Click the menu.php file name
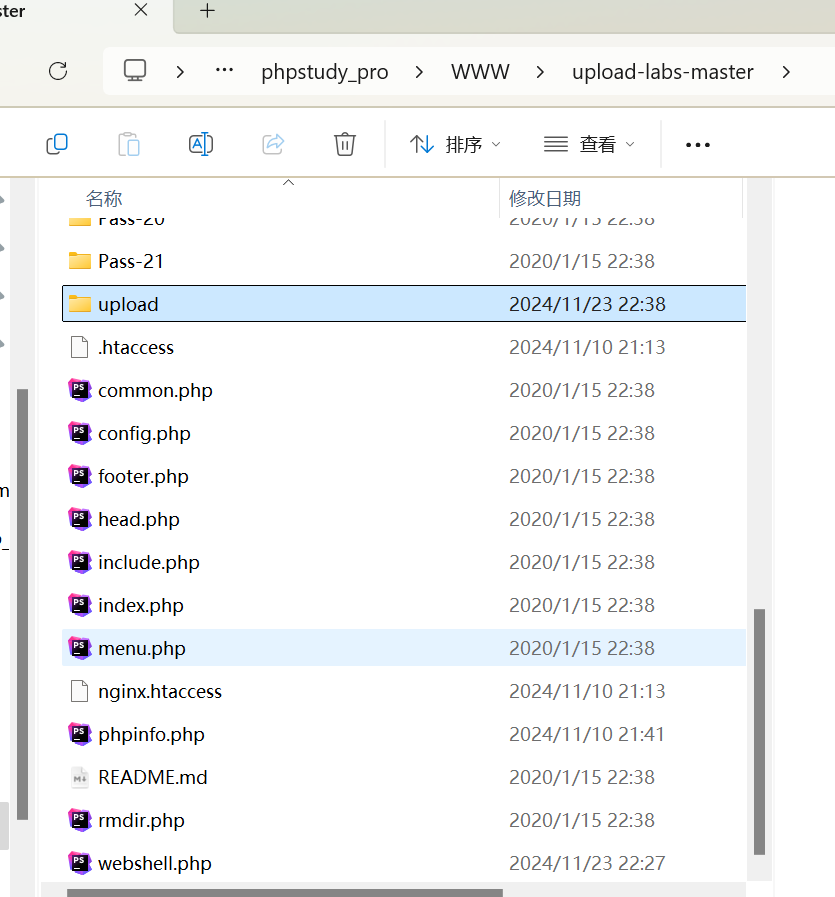This screenshot has height=897, width=835. point(141,649)
